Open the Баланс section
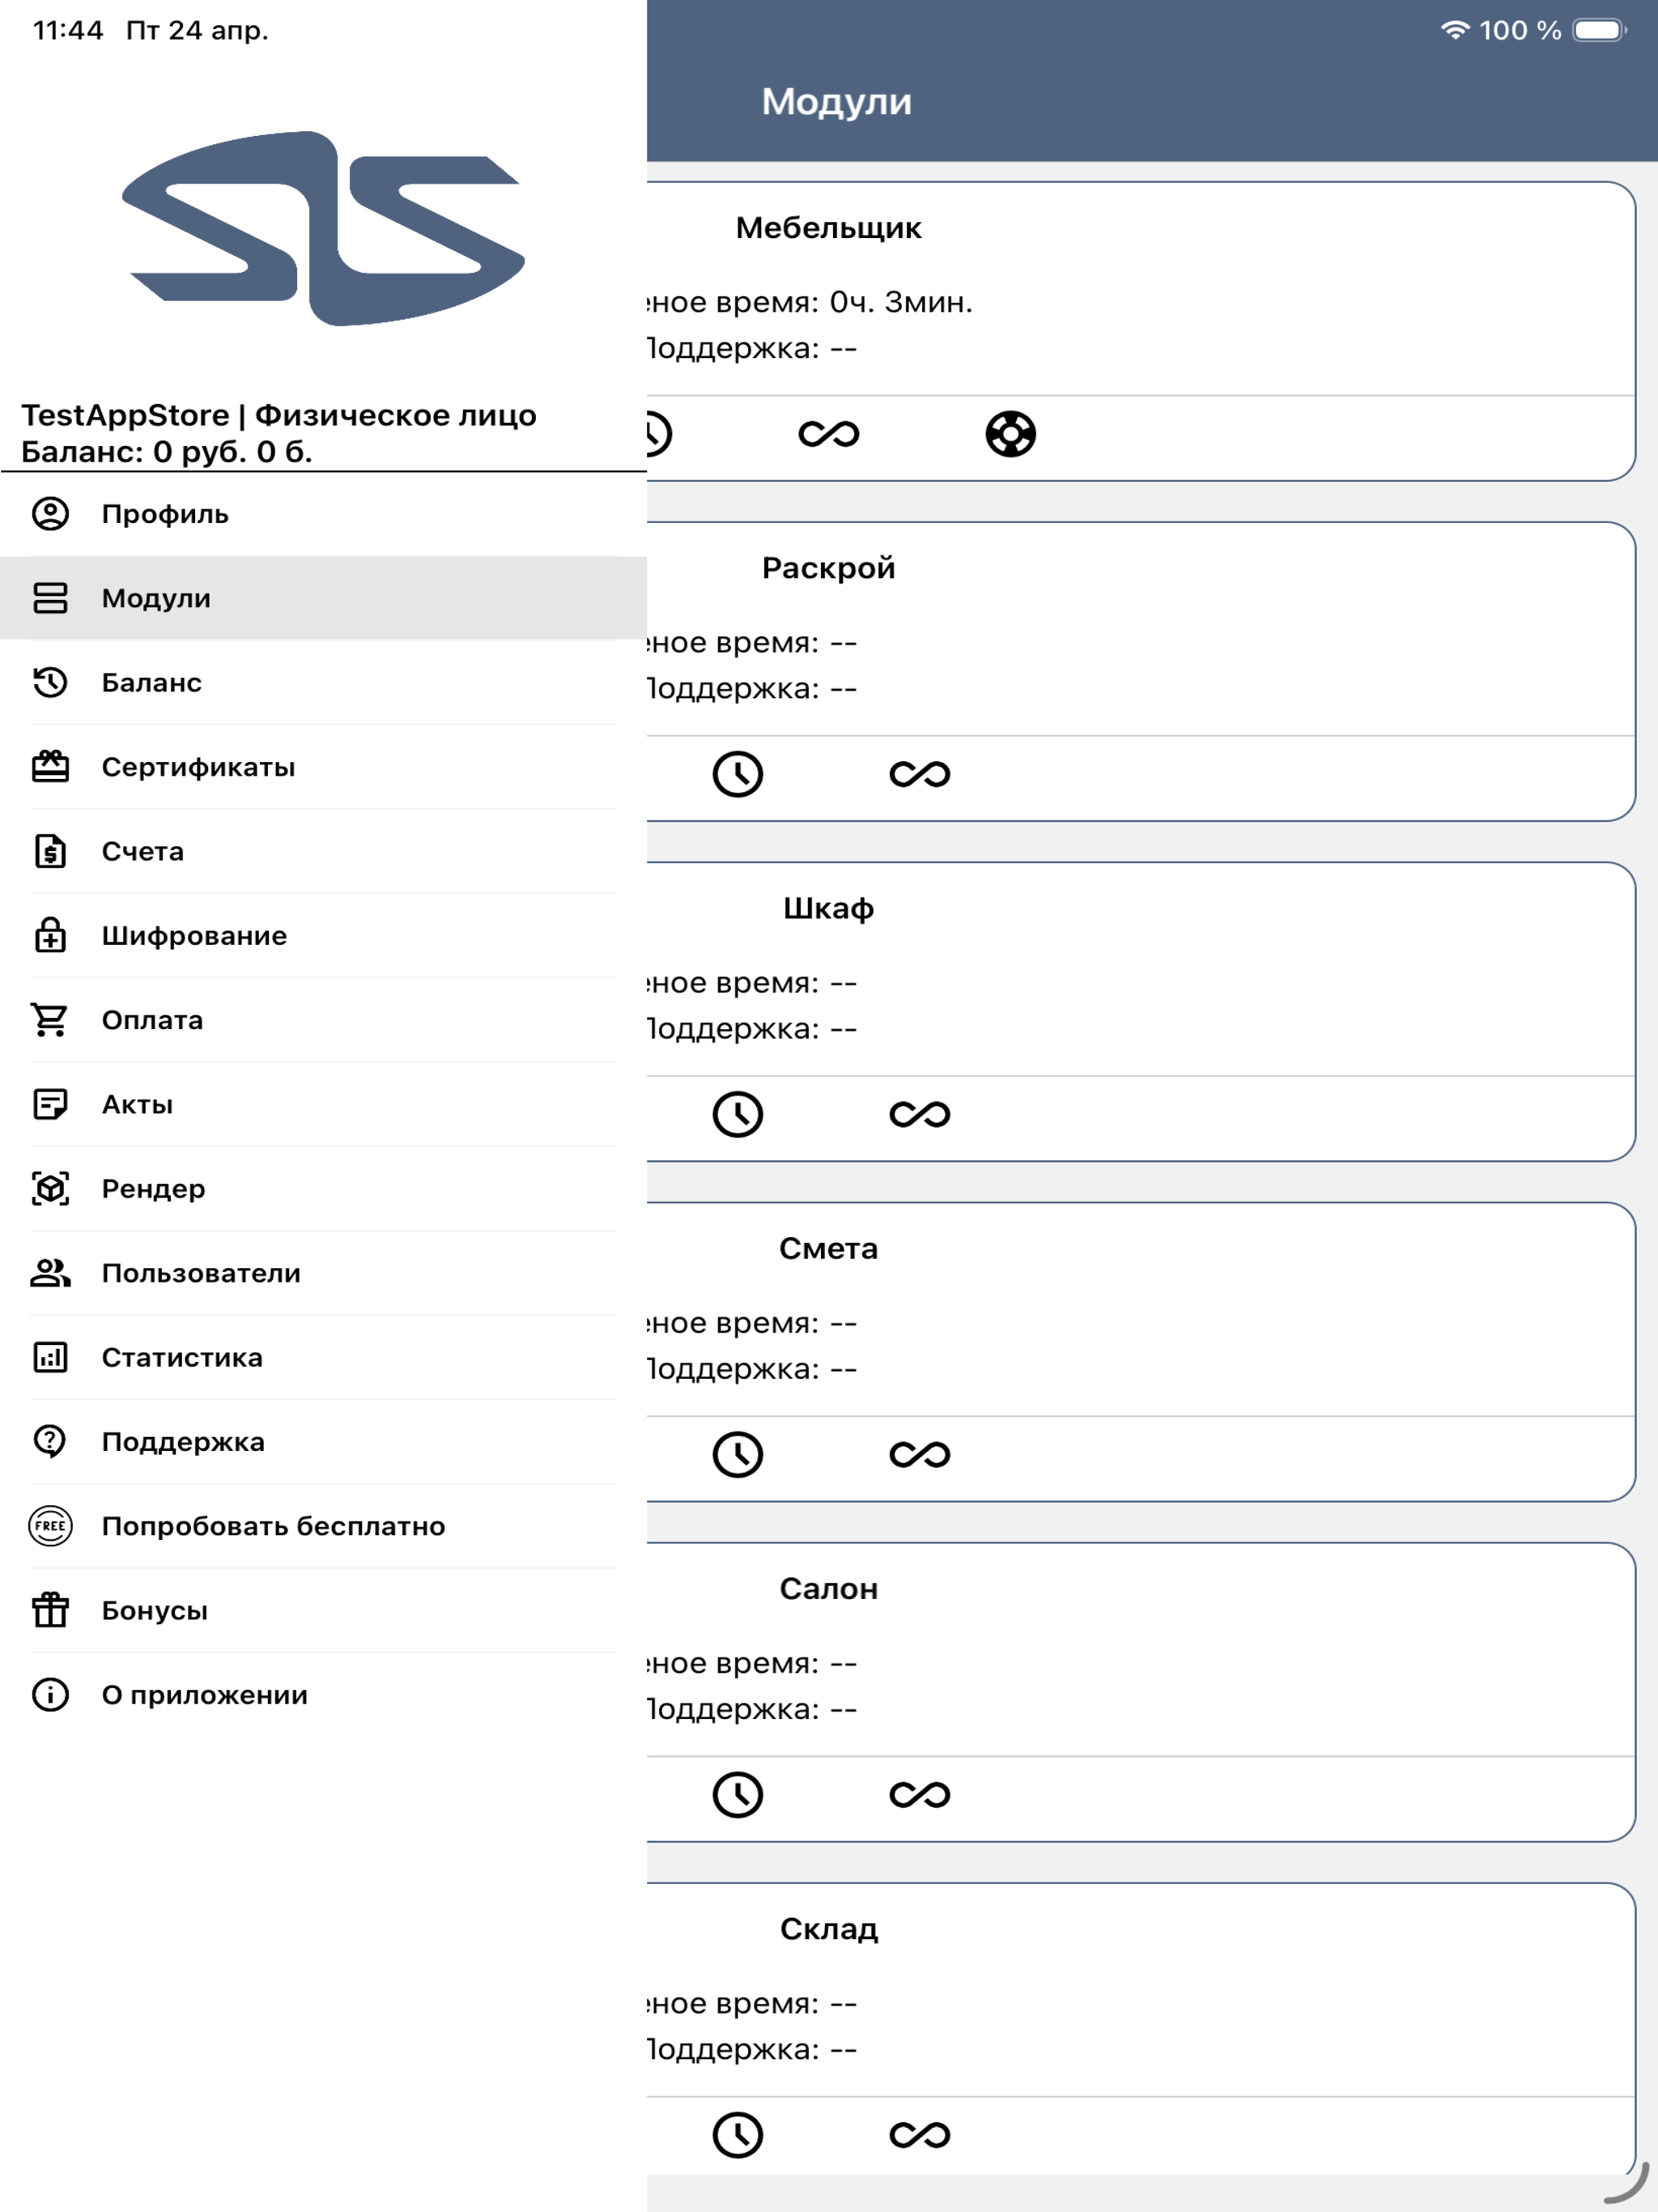This screenshot has height=2212, width=1658. click(x=323, y=683)
